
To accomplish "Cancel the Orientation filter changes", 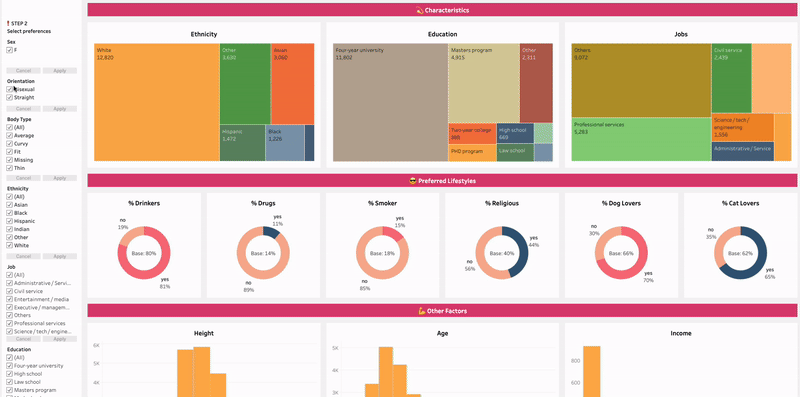I will pos(23,109).
